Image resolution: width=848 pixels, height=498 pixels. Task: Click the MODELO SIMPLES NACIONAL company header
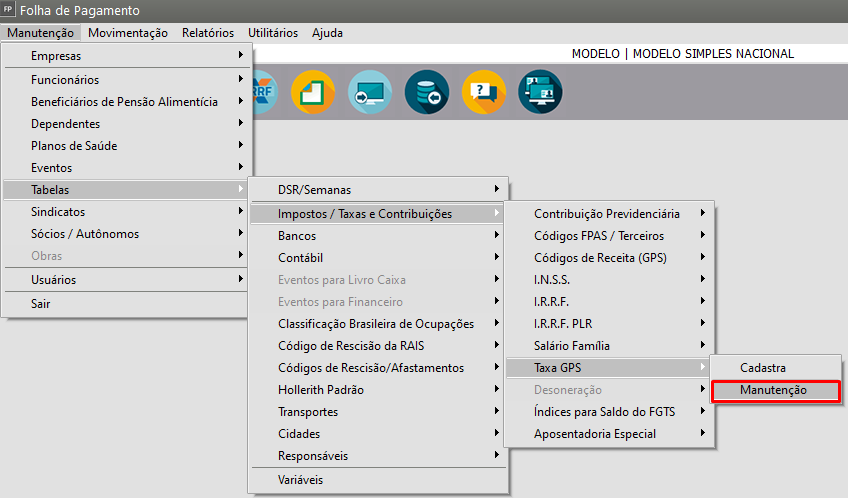(x=682, y=54)
